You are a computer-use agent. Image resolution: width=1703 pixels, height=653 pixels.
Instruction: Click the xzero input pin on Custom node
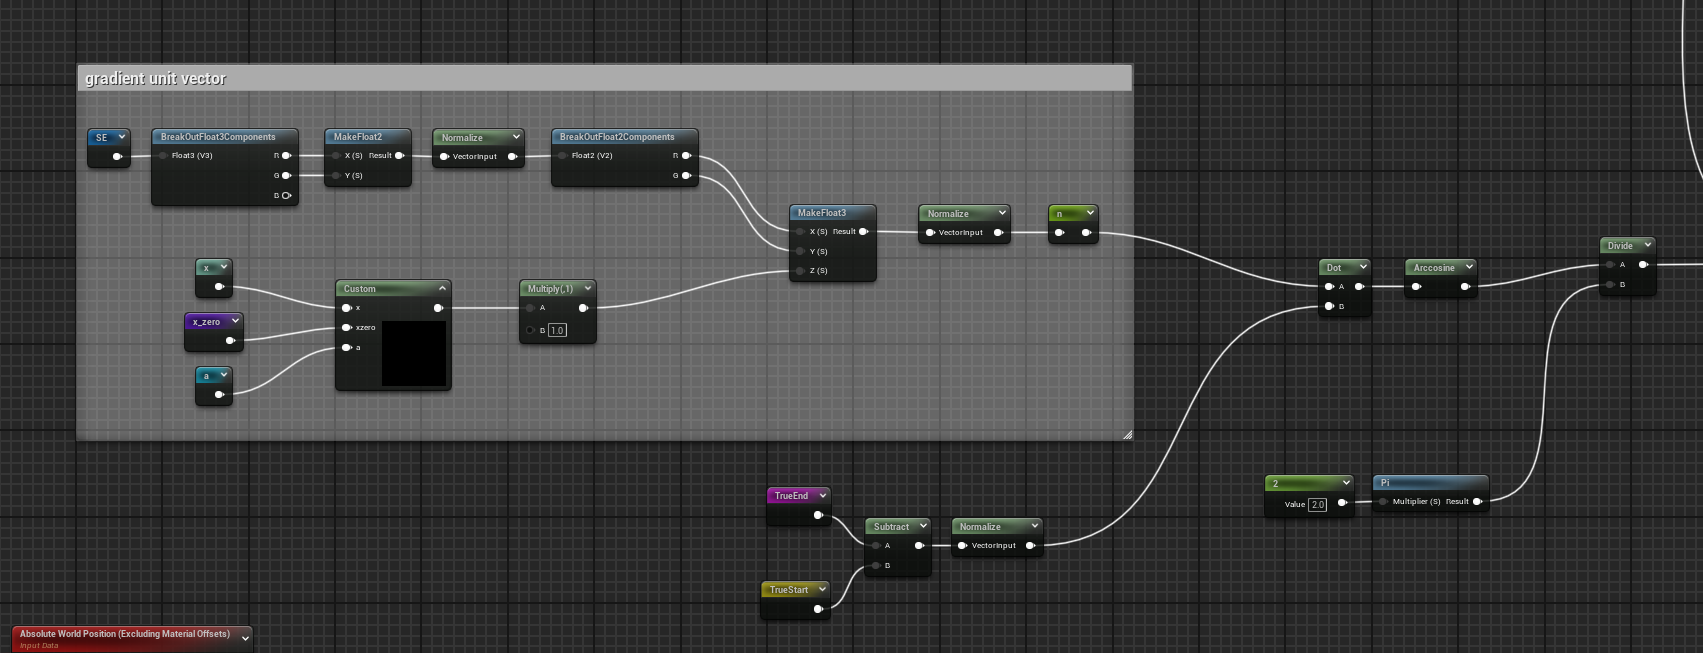point(347,328)
